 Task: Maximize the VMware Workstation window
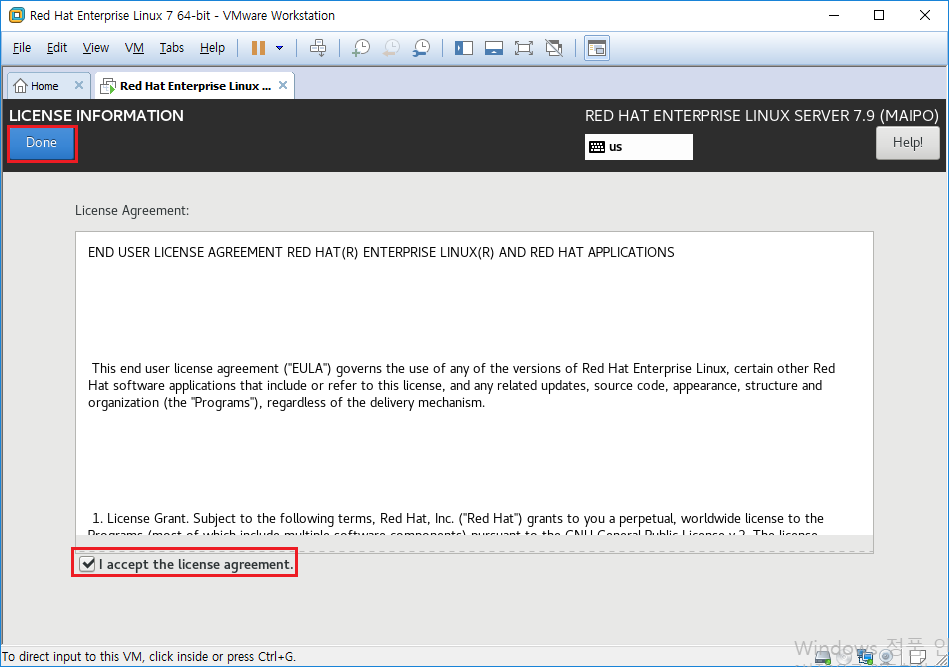(x=879, y=15)
